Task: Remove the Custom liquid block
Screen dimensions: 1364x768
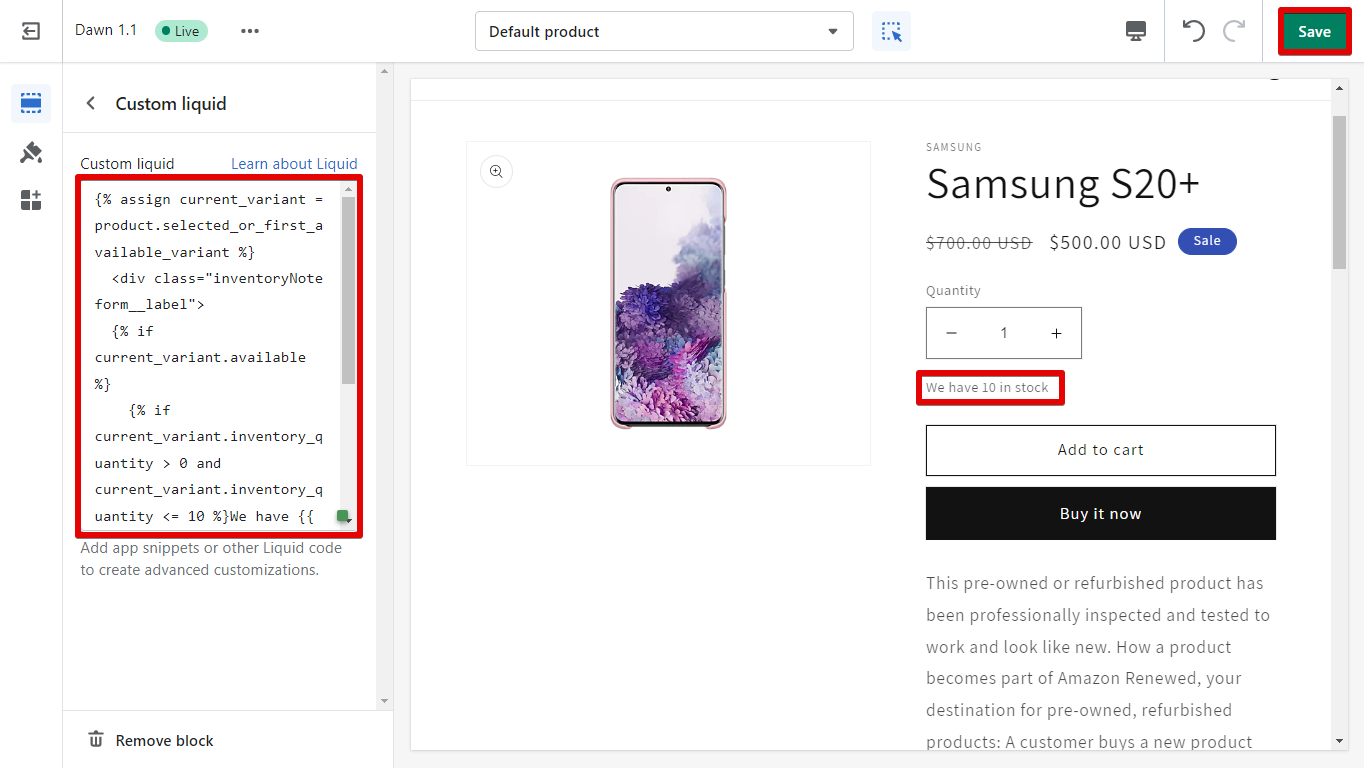Action: coord(152,740)
